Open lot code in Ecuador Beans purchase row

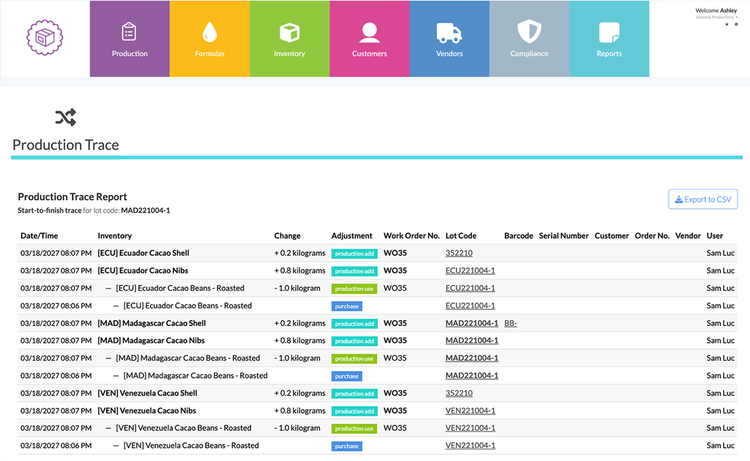click(x=470, y=306)
